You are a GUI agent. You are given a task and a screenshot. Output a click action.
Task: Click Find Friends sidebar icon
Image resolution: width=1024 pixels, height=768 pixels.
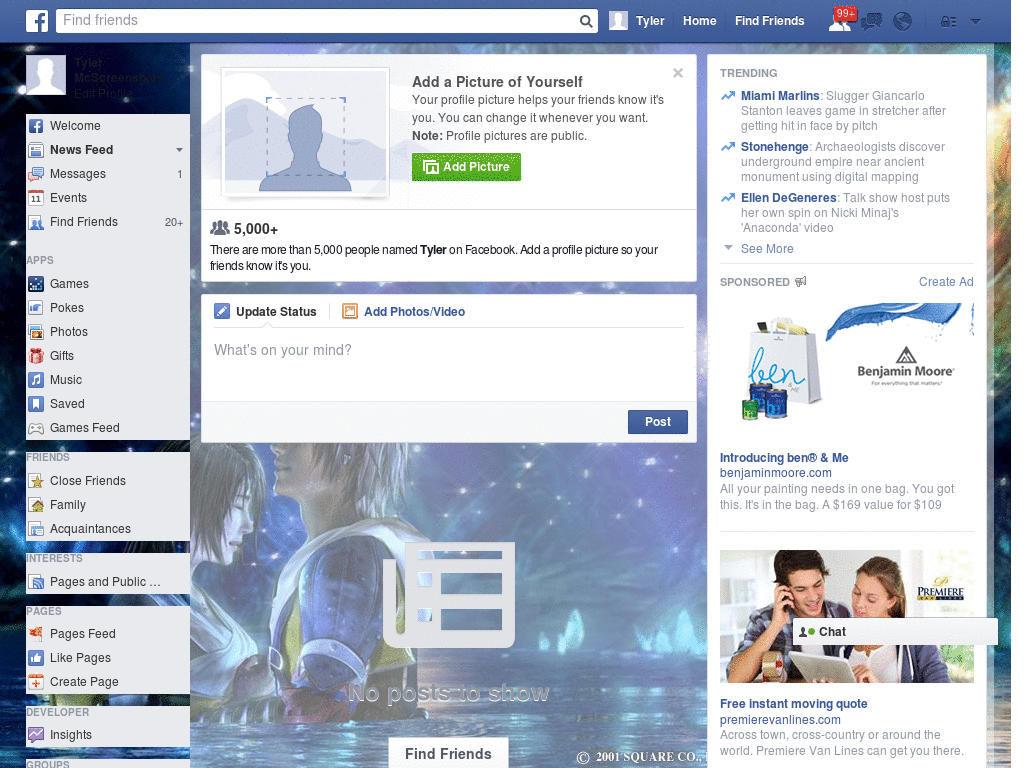click(36, 222)
